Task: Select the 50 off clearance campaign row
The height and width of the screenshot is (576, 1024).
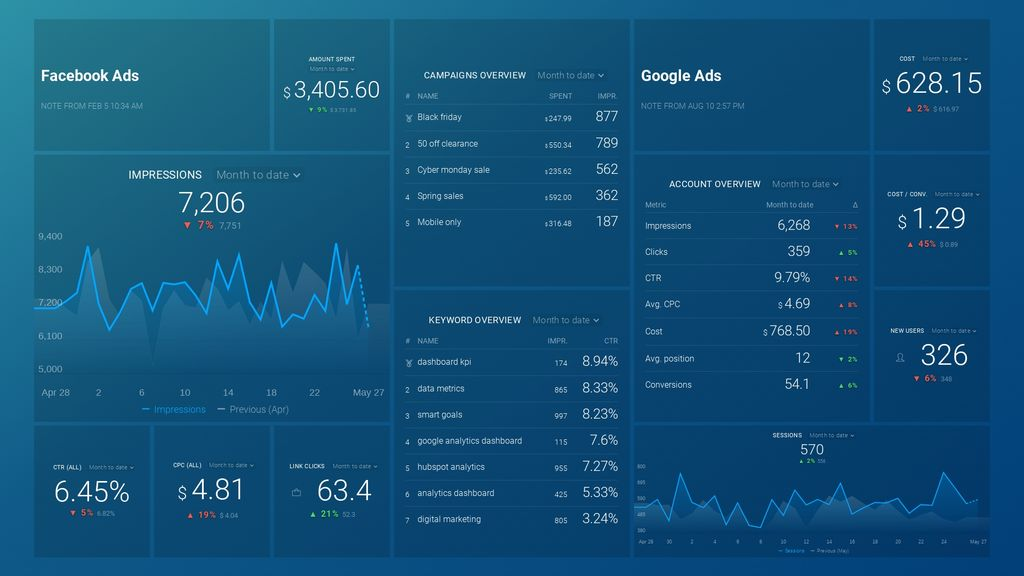Action: point(511,144)
